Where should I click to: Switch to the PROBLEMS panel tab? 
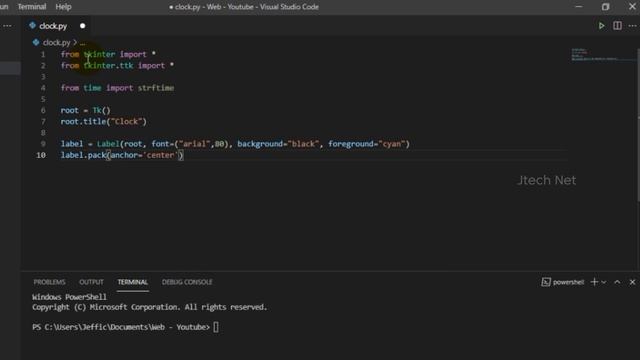(x=49, y=282)
